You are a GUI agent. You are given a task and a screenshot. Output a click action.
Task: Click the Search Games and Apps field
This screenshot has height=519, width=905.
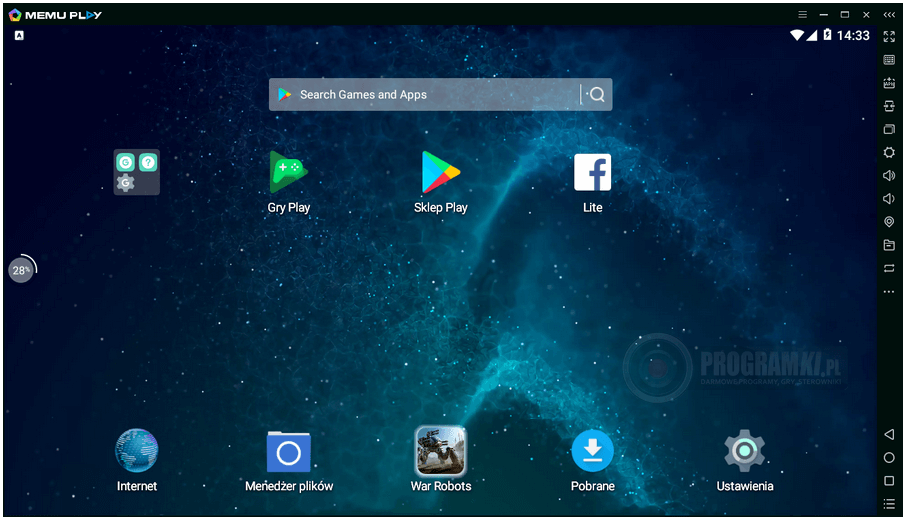[x=440, y=95]
